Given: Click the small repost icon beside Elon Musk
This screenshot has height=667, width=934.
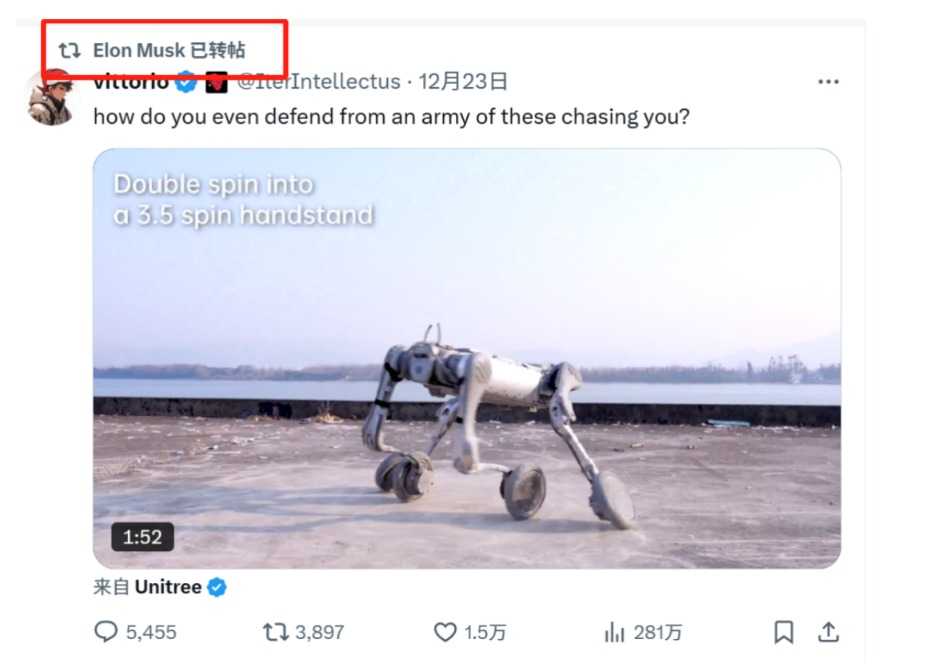Looking at the screenshot, I should pyautogui.click(x=69, y=50).
